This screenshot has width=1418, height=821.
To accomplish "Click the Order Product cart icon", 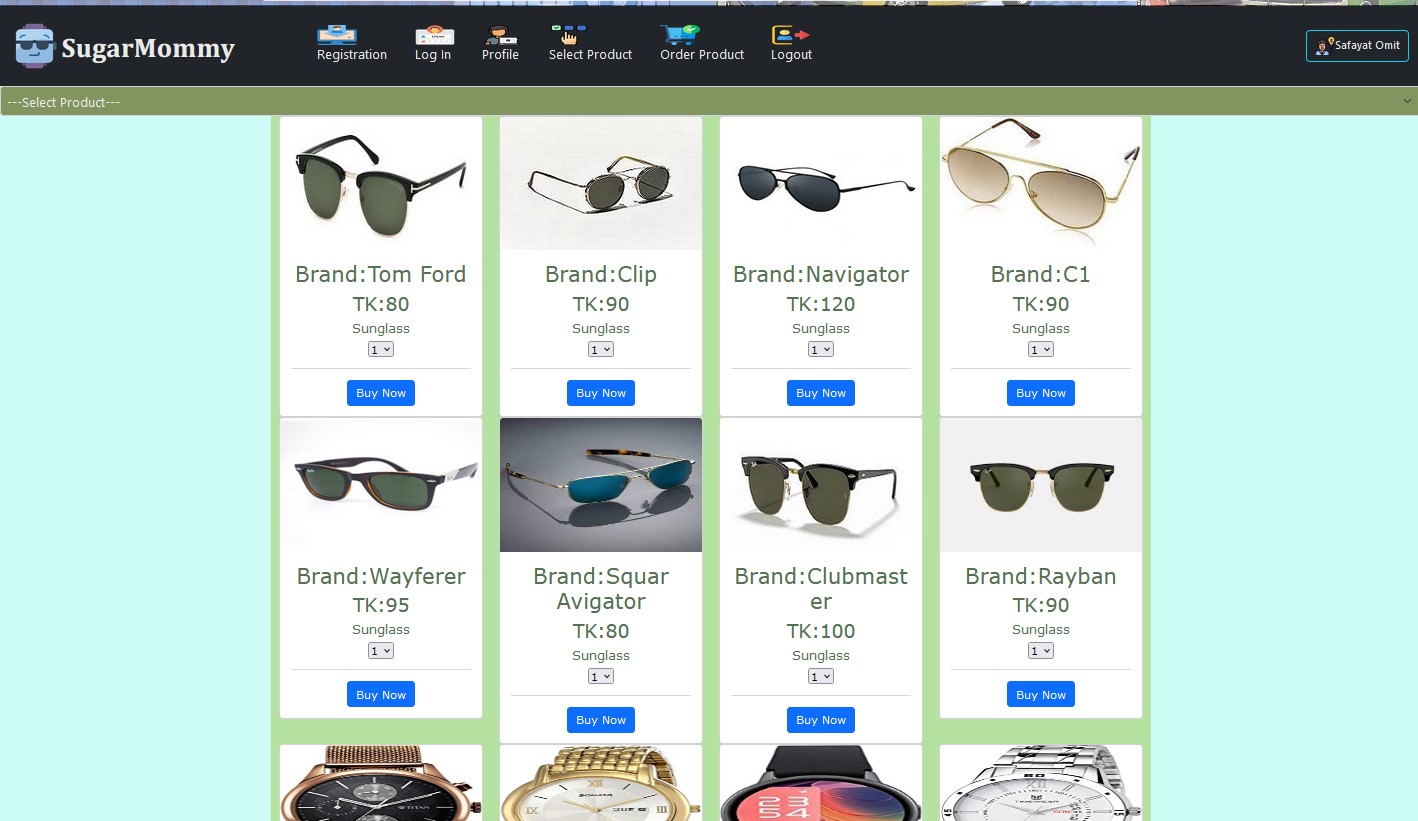I will click(x=680, y=34).
